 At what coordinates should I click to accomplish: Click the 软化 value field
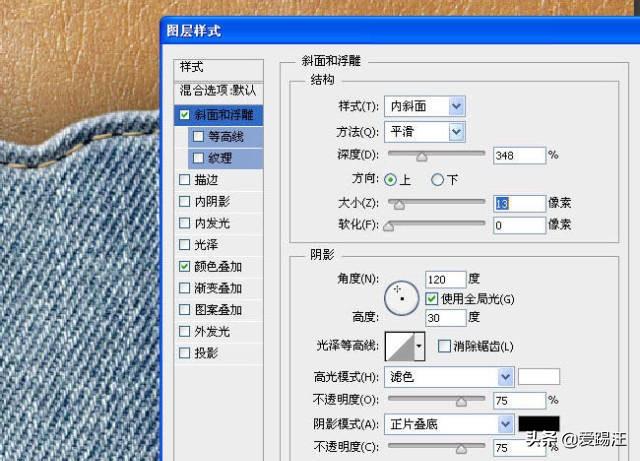pyautogui.click(x=519, y=225)
